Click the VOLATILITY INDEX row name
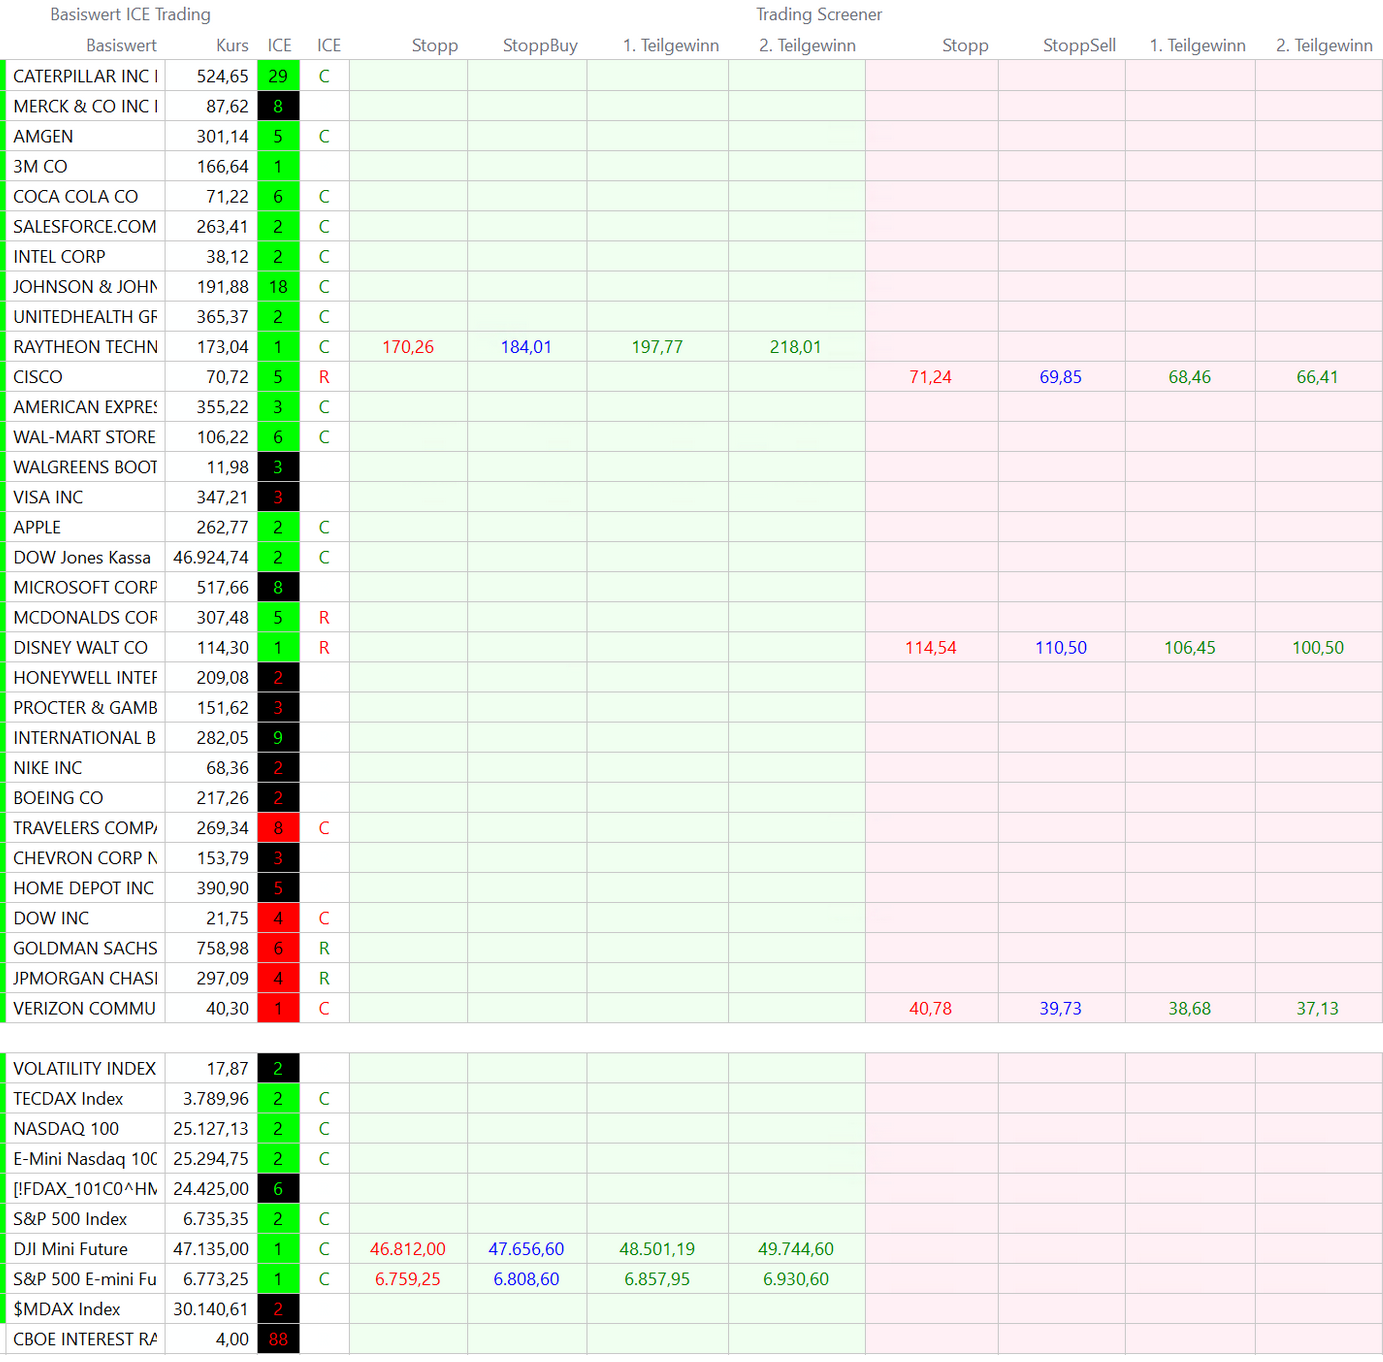Viewport: 1383px width, 1362px height. (84, 1069)
